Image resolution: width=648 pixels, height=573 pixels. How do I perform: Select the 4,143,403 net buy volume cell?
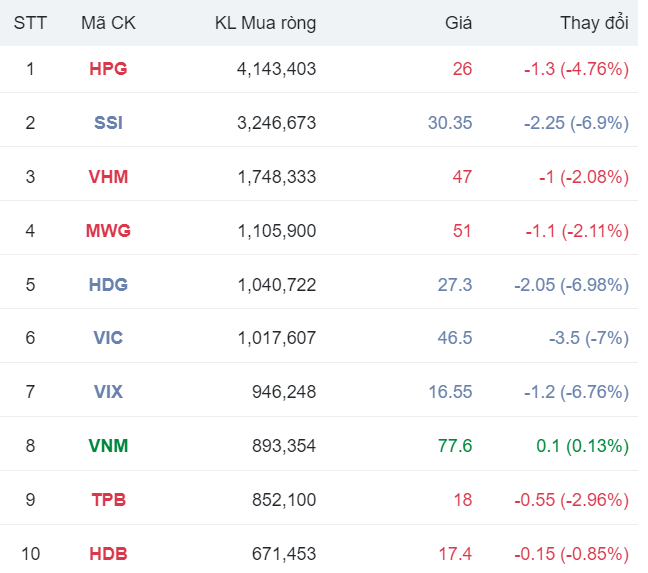(x=277, y=69)
